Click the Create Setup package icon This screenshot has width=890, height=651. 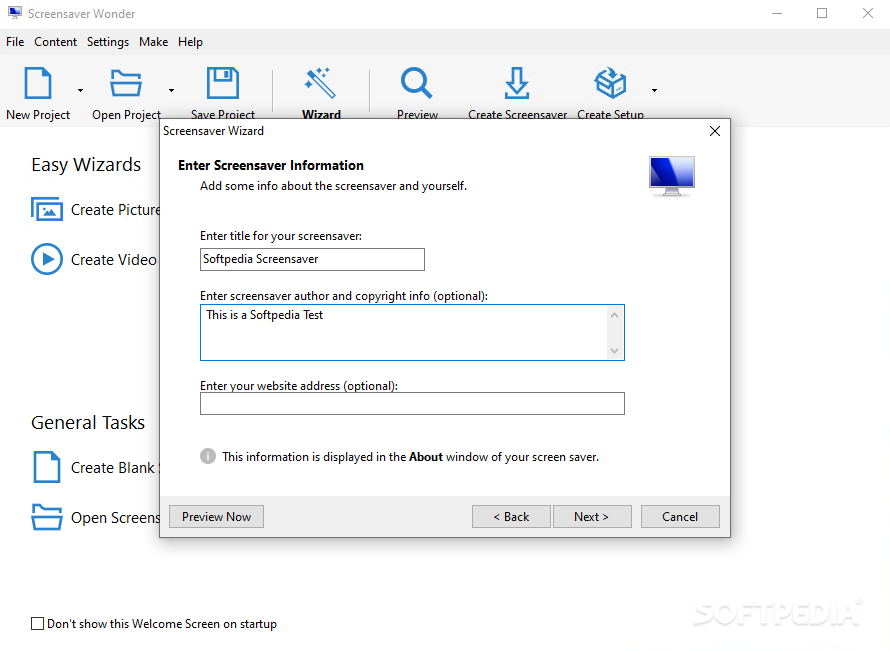coord(610,83)
